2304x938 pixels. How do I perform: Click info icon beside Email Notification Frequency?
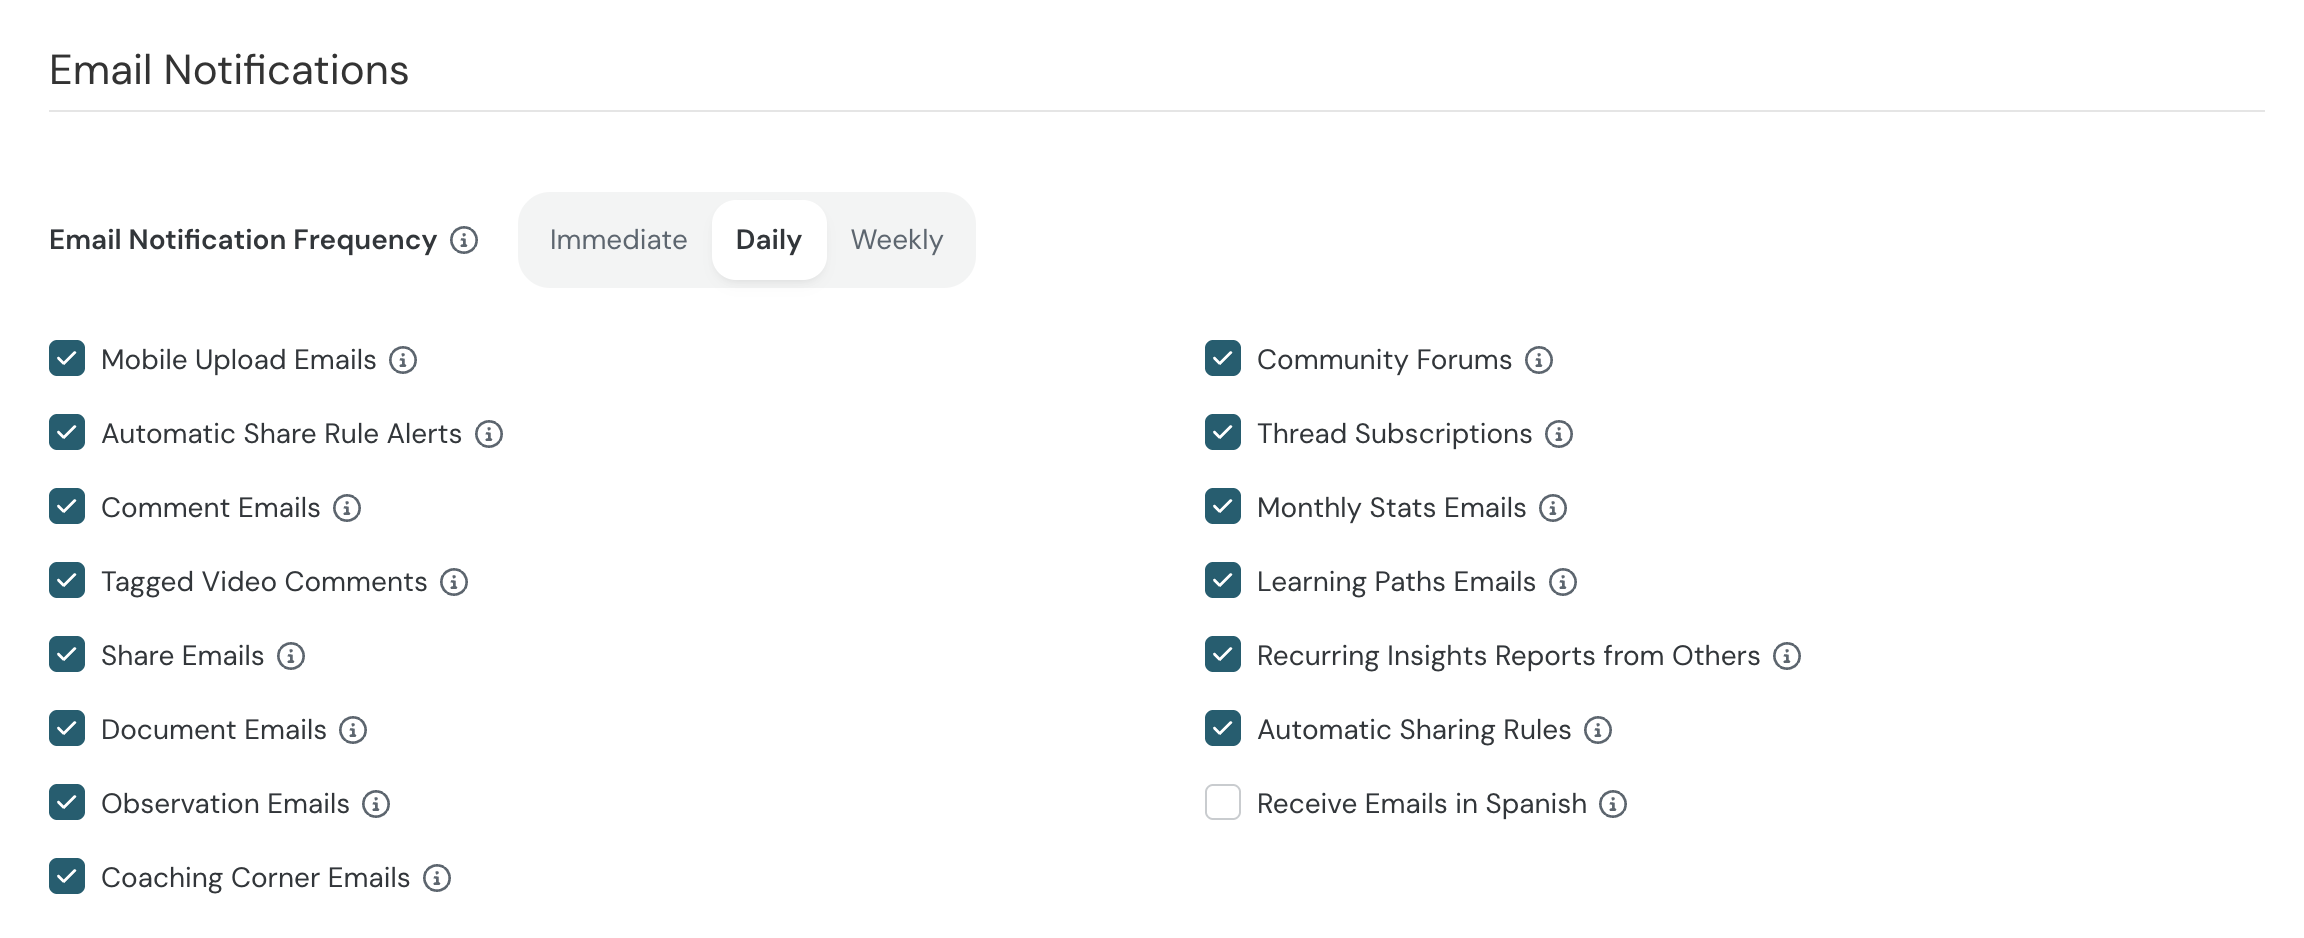pyautogui.click(x=464, y=240)
